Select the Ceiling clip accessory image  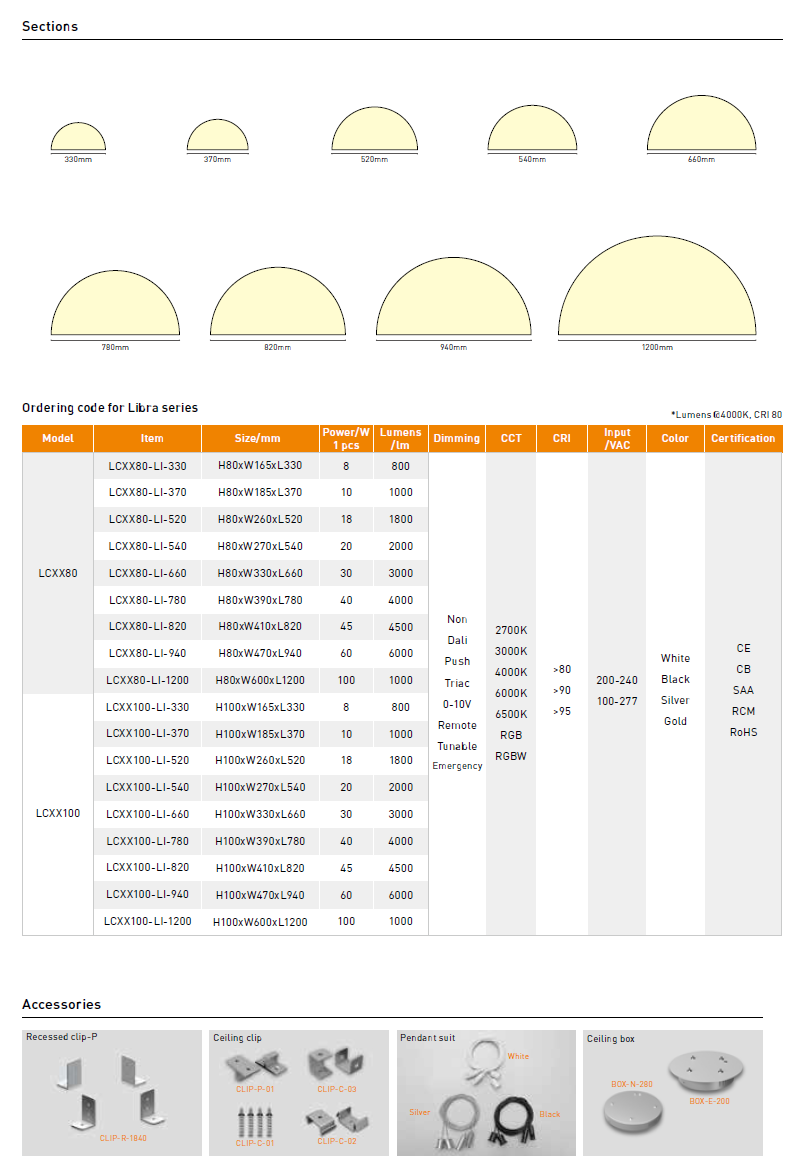(x=299, y=1093)
